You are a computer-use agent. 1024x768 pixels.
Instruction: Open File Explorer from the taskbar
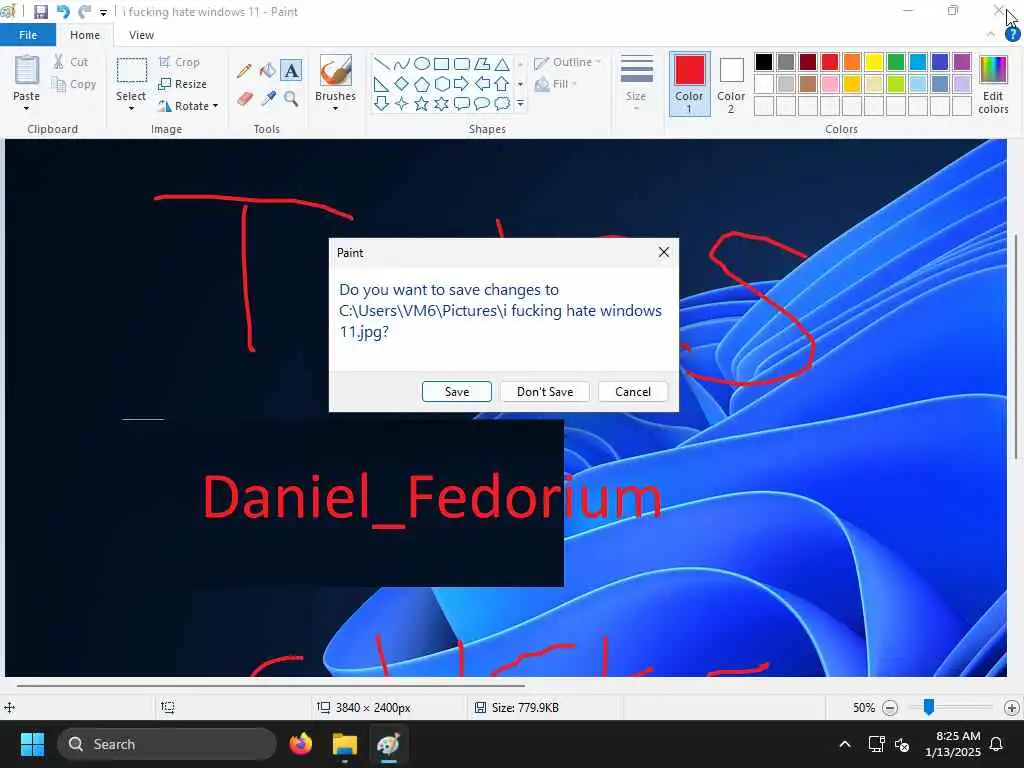345,744
